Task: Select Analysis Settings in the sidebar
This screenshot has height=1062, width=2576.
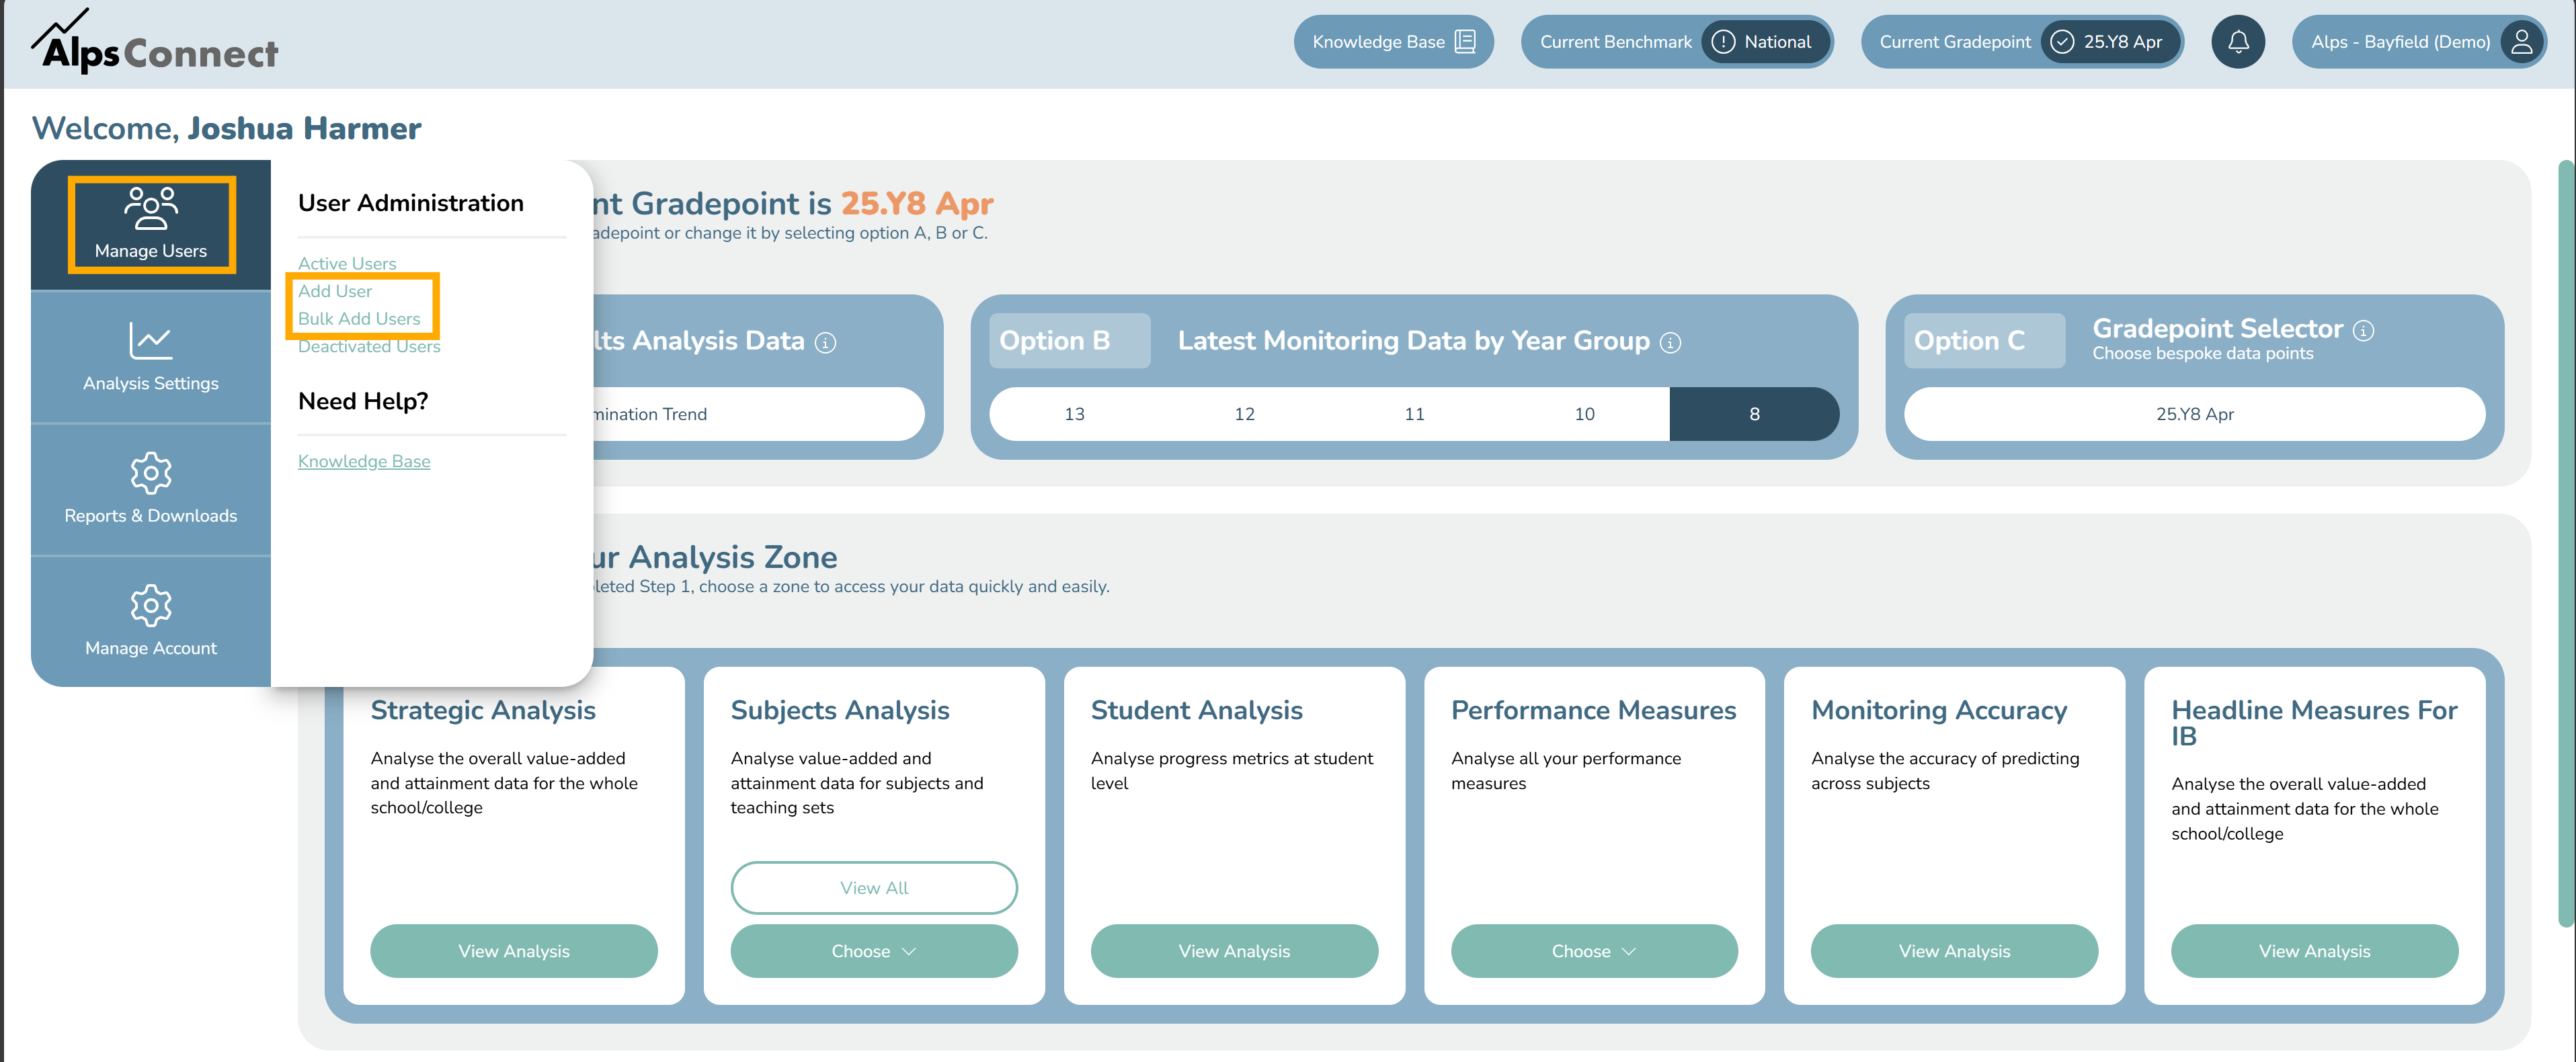Action: pos(151,357)
